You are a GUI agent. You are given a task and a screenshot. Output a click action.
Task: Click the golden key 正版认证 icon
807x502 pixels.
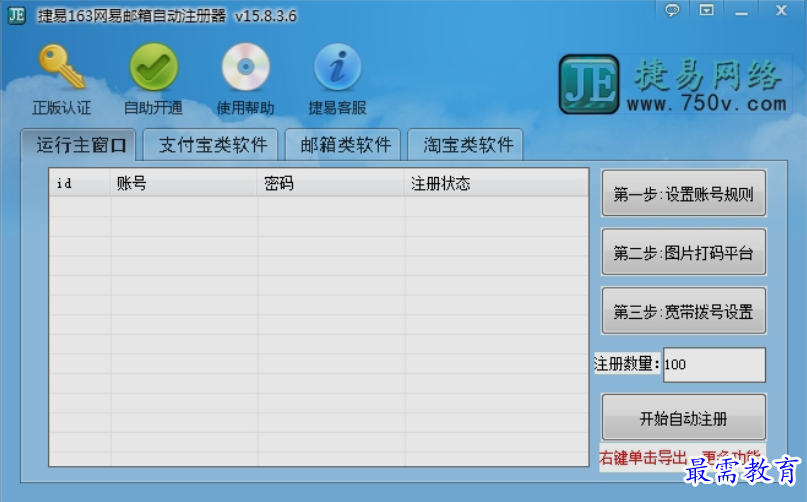coord(61,67)
